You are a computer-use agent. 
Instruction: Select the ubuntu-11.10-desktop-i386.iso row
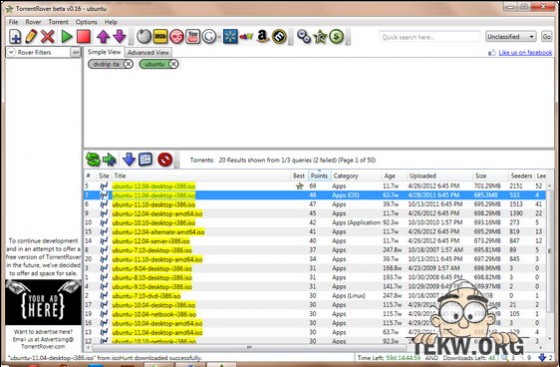[x=315, y=204]
